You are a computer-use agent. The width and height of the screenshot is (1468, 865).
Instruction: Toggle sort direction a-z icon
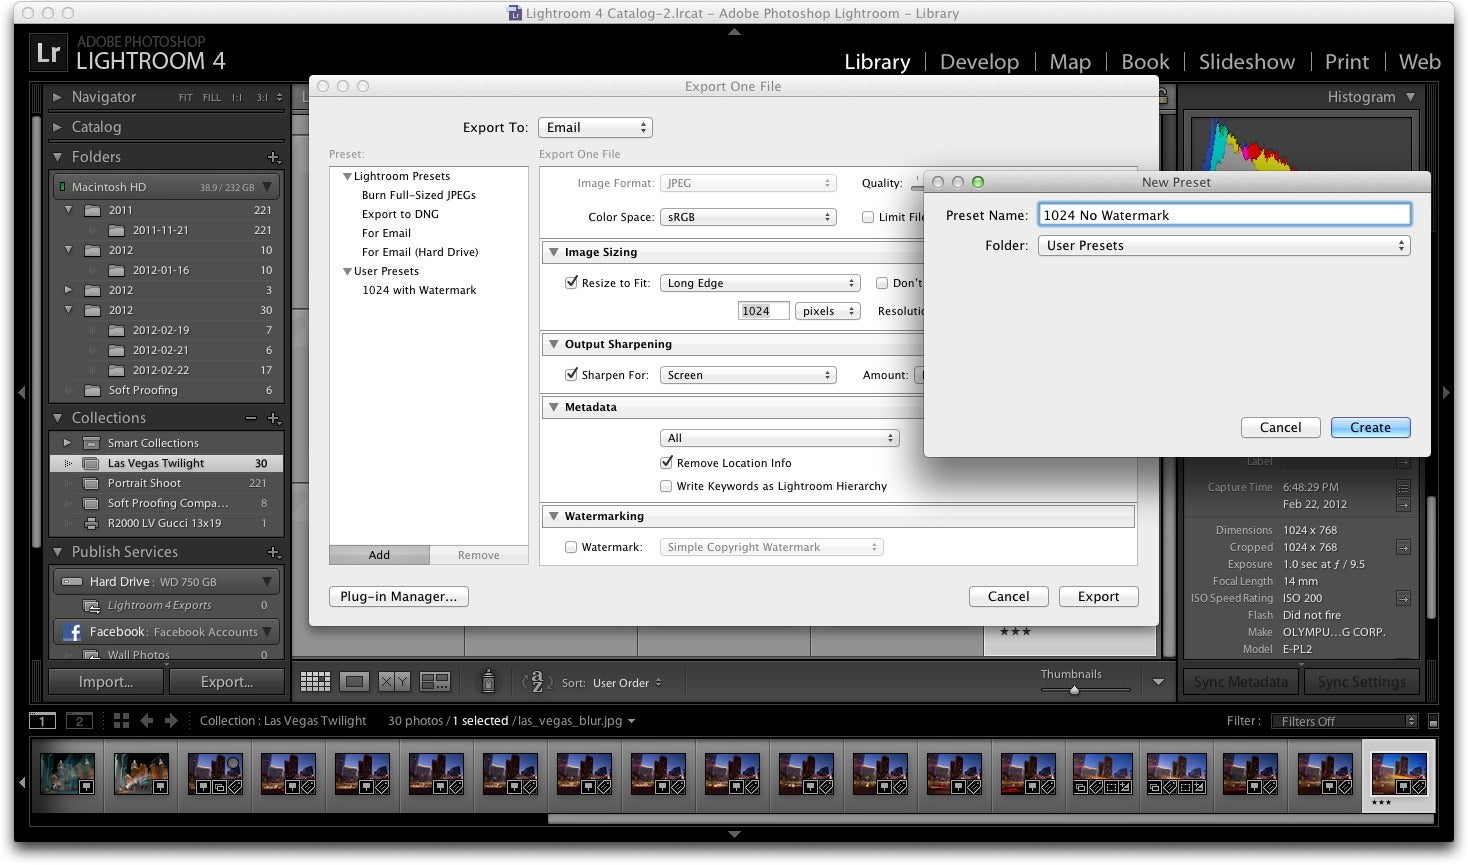tap(536, 682)
